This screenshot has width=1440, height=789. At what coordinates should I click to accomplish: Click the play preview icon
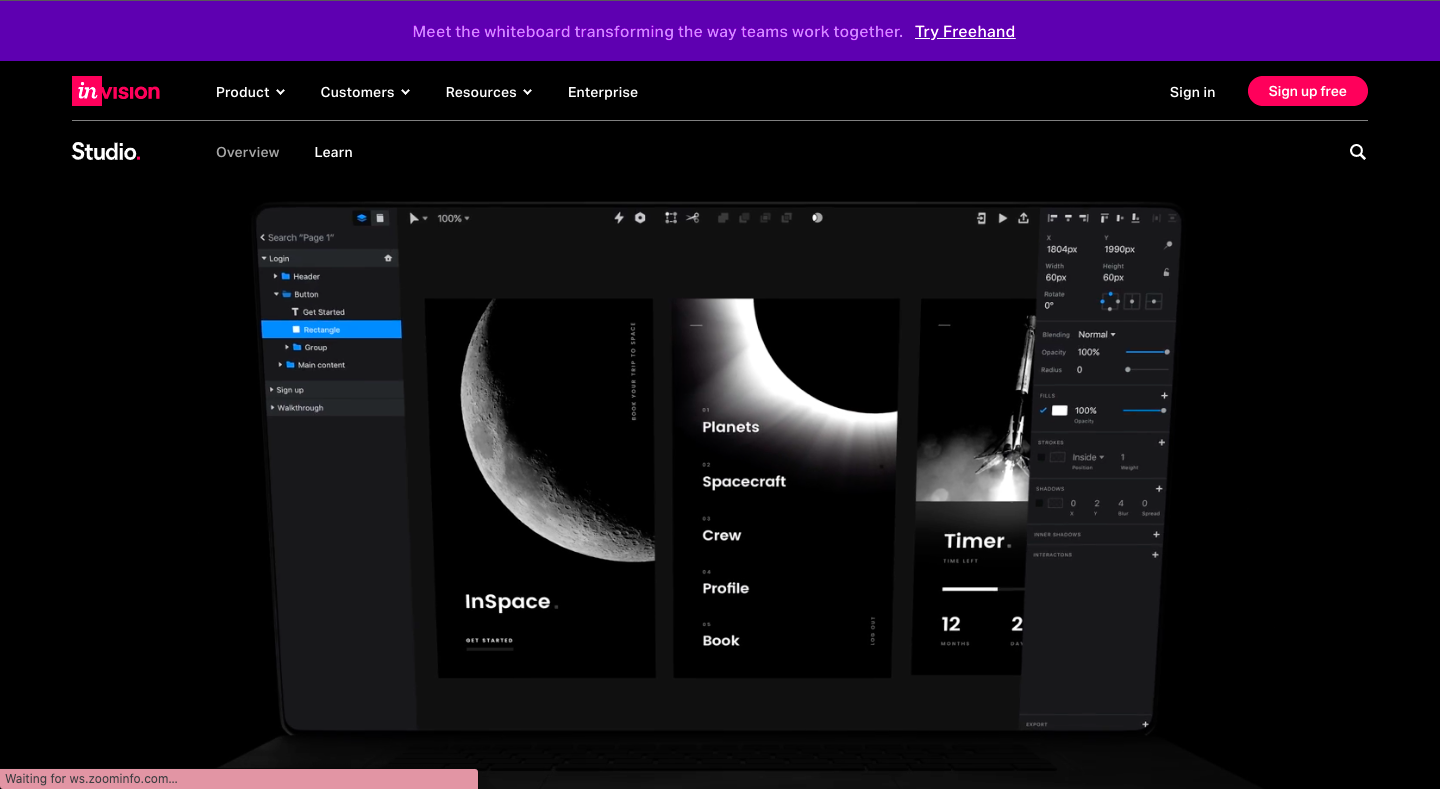tap(1003, 218)
